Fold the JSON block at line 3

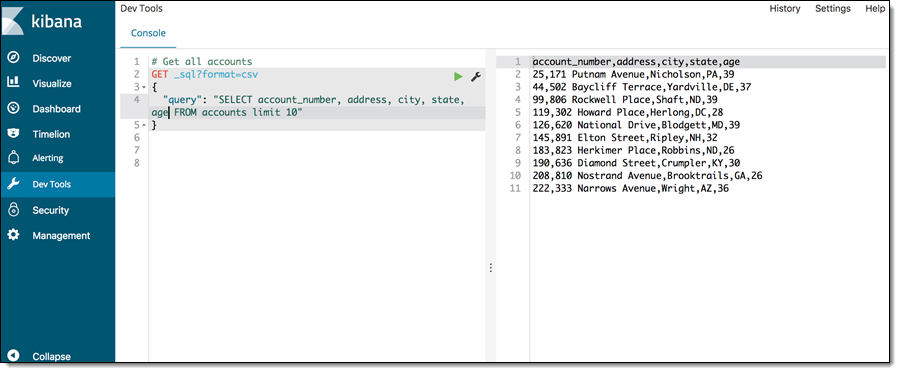[x=145, y=87]
